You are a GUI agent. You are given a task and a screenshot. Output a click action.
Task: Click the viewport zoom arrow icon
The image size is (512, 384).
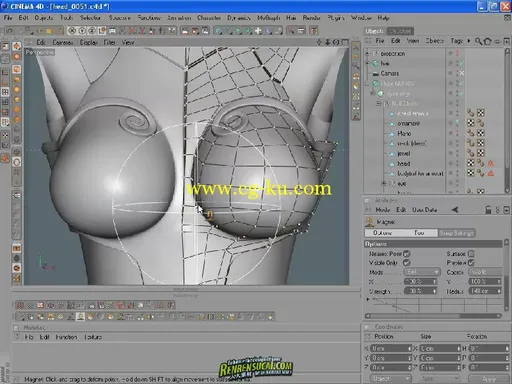(328, 42)
